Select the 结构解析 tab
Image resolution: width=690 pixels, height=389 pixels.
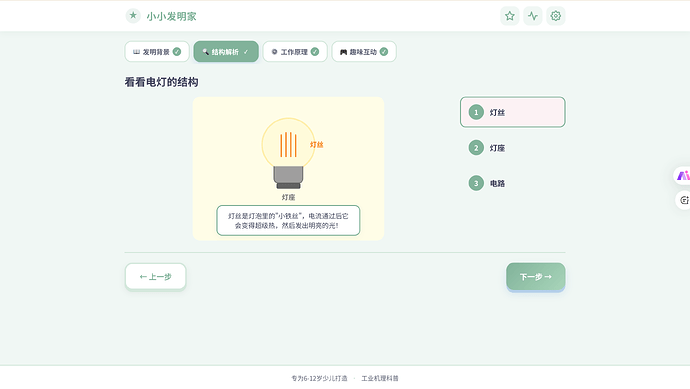pyautogui.click(x=226, y=52)
